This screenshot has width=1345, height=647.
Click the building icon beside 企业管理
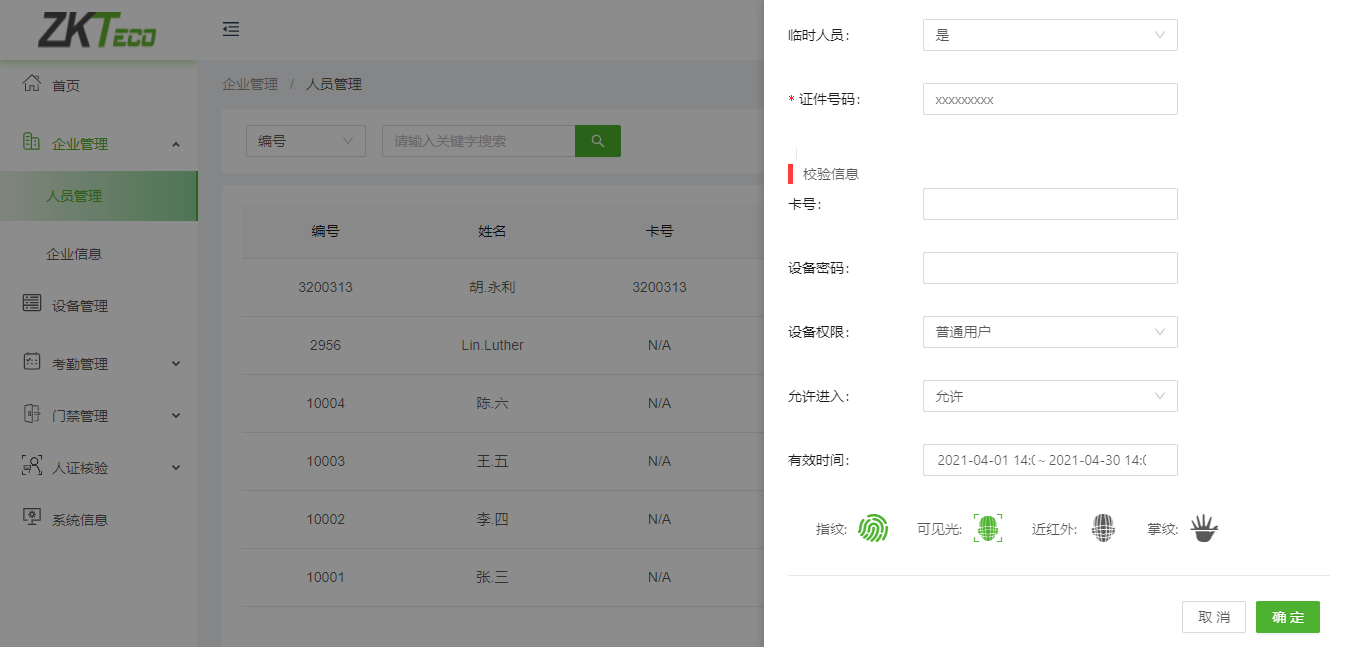click(32, 142)
